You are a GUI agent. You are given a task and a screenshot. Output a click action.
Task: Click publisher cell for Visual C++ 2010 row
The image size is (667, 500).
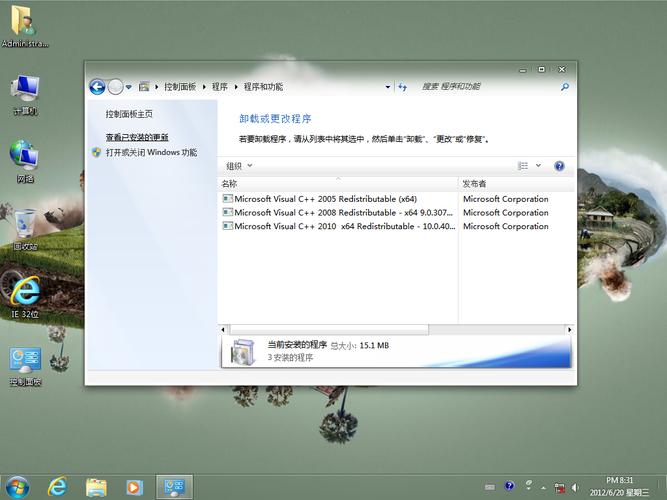(505, 226)
